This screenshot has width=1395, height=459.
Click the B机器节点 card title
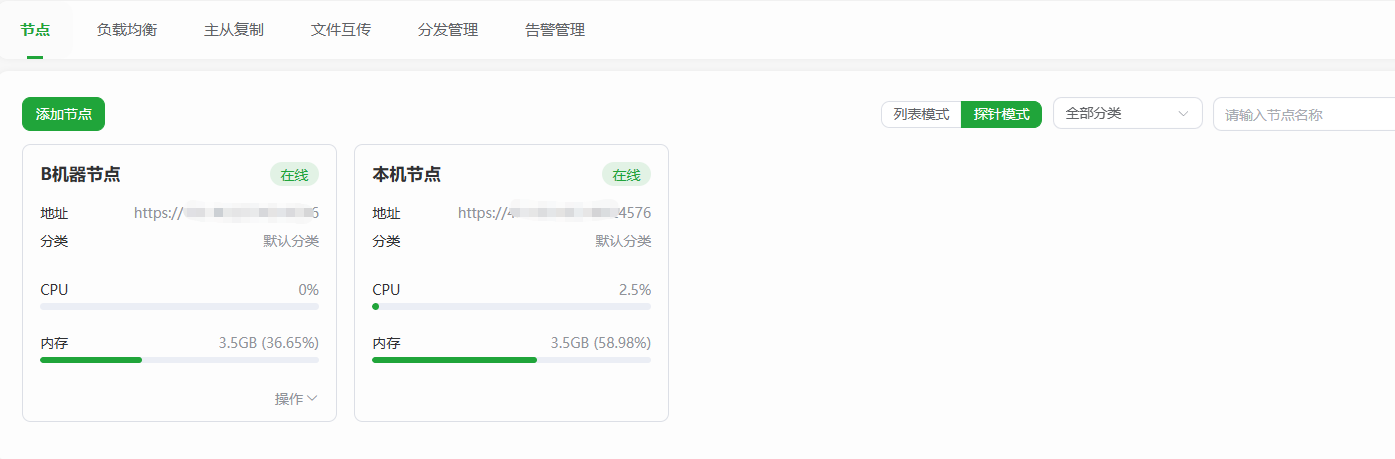pos(80,174)
